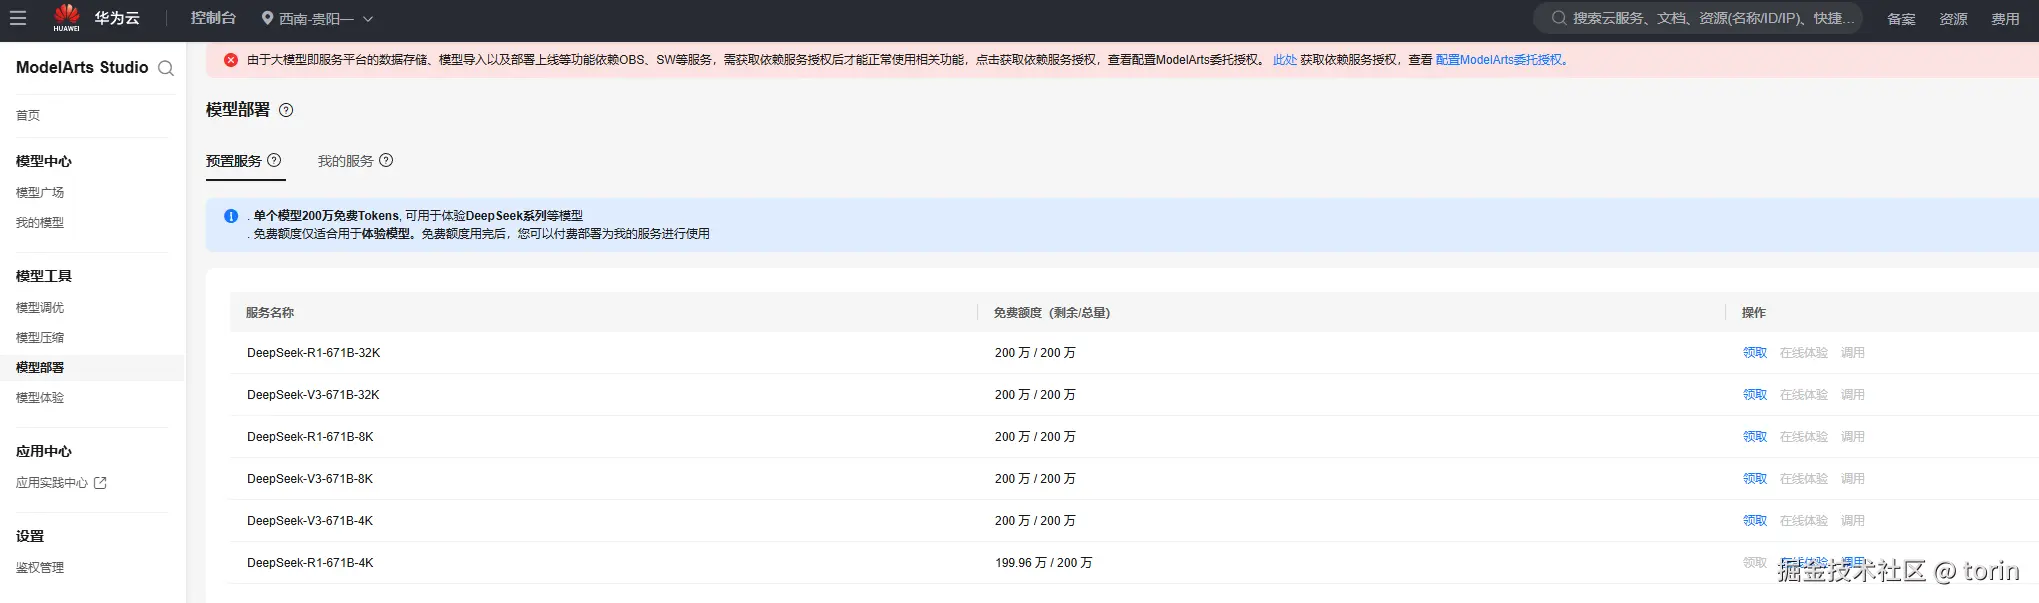The width and height of the screenshot is (2039, 603).
Task: Select the DeepSeek-R1-671B-4K service name
Action: point(310,563)
